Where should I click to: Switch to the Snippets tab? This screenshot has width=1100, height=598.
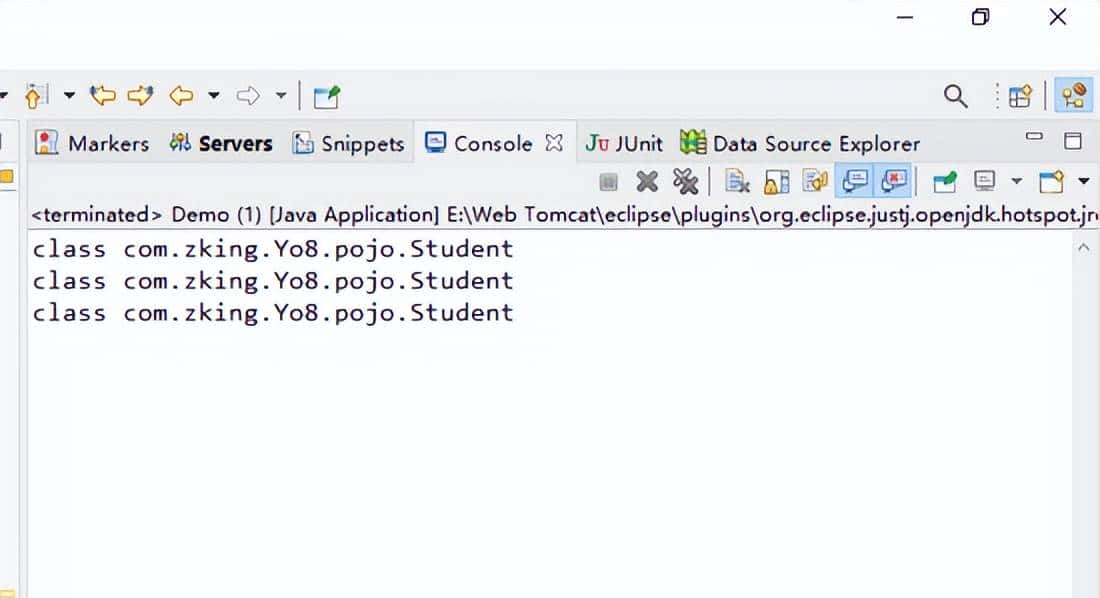pos(349,143)
